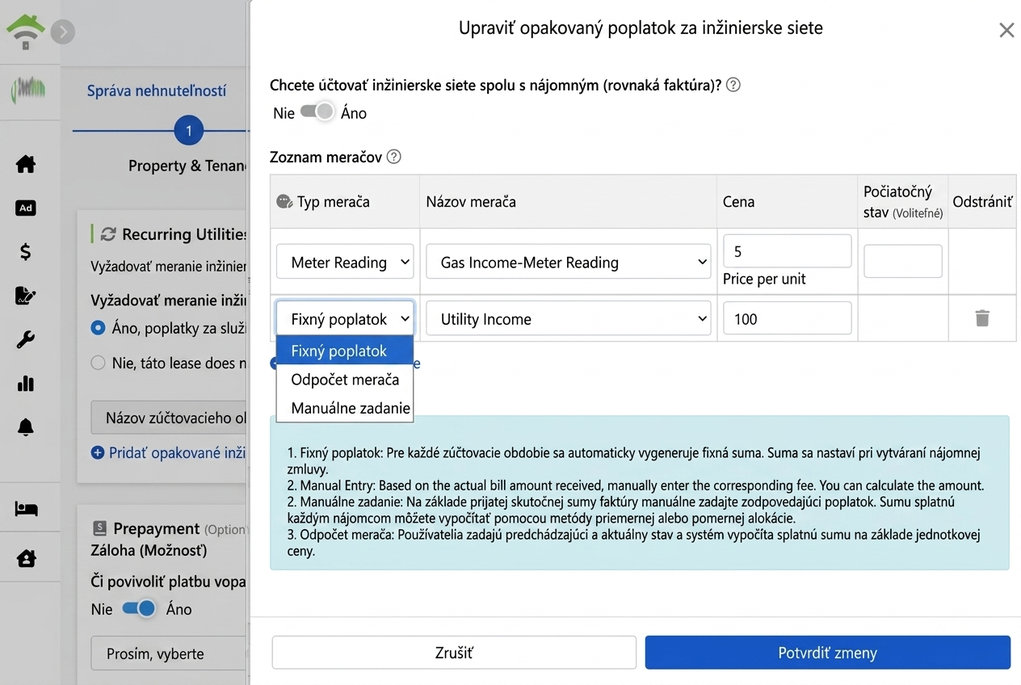The width and height of the screenshot is (1021, 685).
Task: Open the bar chart reports icon
Action: [25, 383]
